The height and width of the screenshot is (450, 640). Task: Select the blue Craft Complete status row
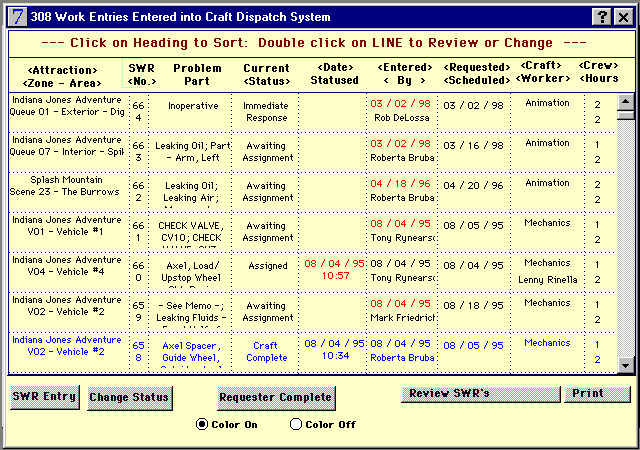[x=266, y=350]
